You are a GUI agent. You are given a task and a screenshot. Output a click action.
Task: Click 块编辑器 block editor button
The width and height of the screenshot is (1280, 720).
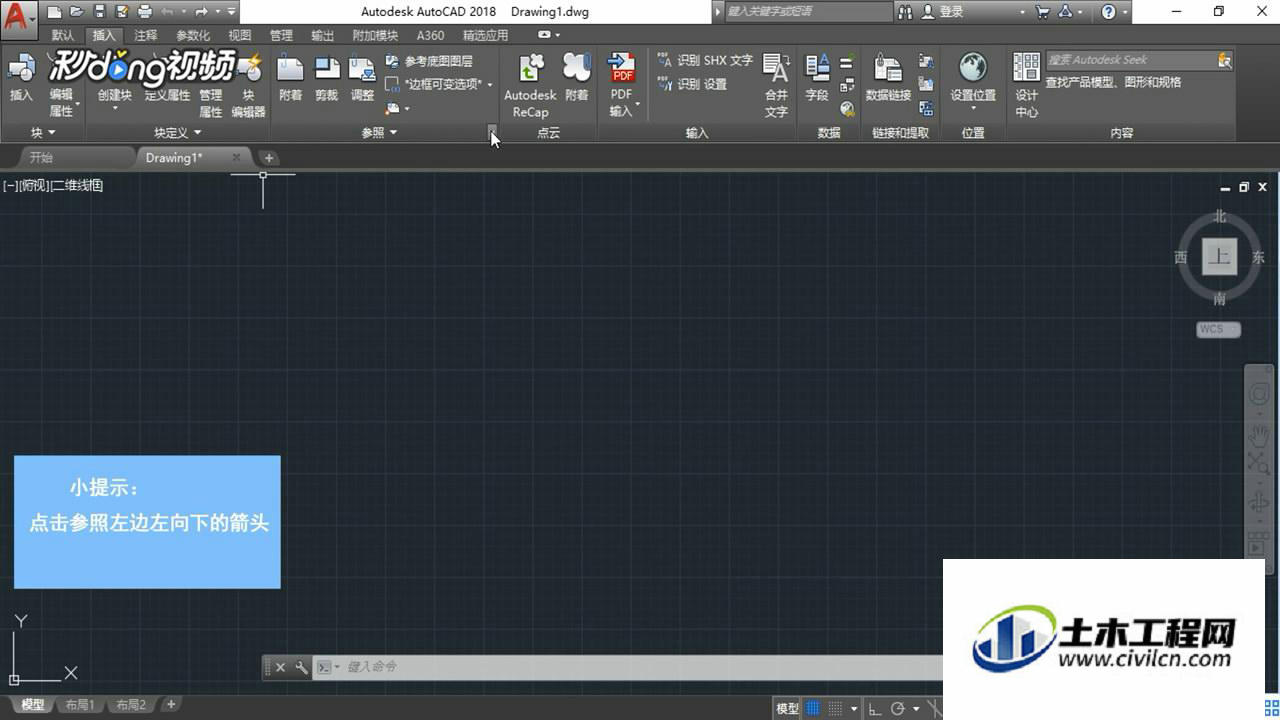pos(249,85)
